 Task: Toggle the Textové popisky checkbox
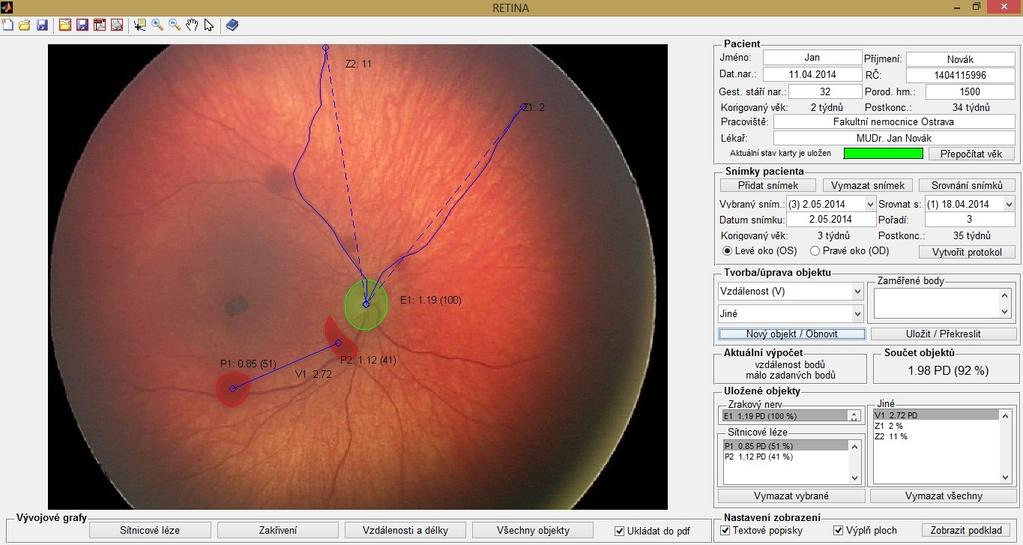[725, 530]
